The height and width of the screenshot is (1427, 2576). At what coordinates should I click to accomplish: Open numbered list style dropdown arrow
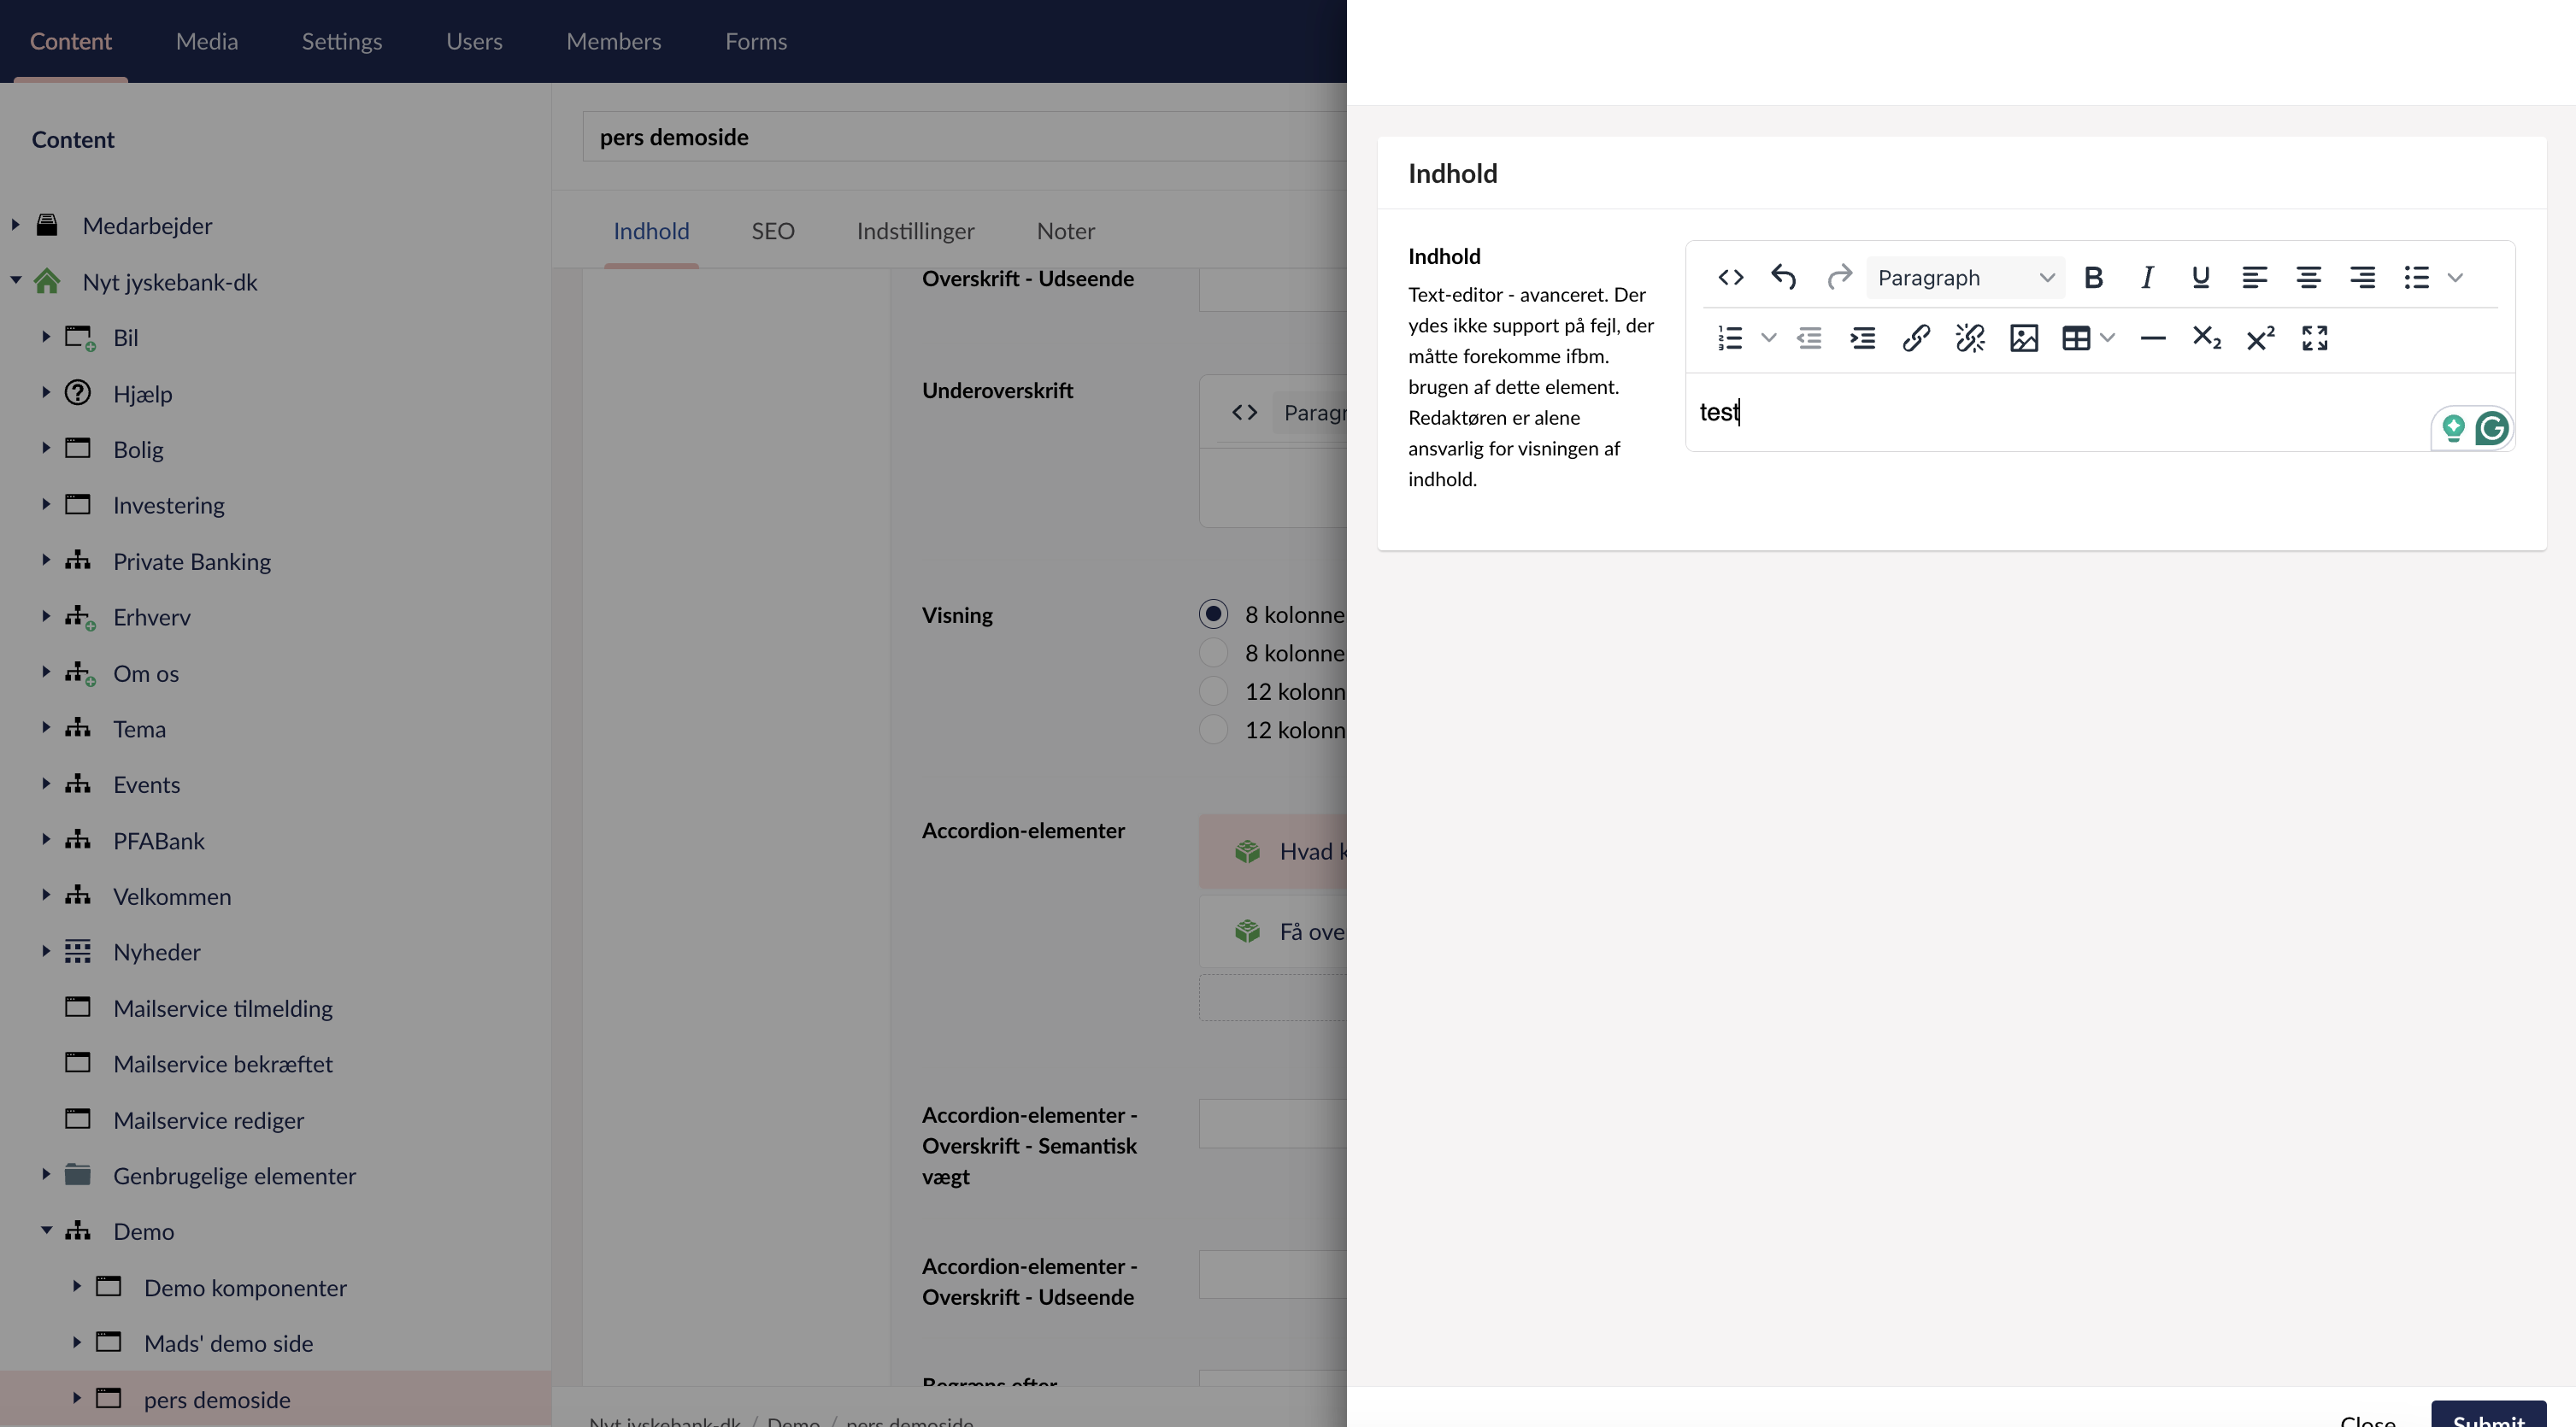click(1768, 338)
